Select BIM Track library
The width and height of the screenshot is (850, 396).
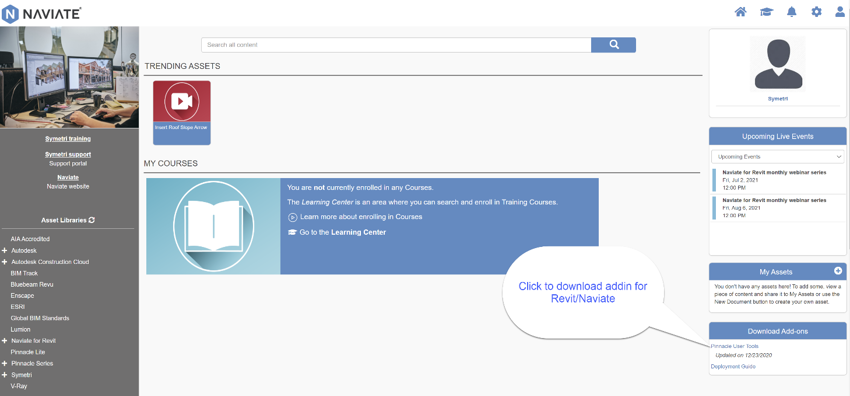[x=24, y=273]
